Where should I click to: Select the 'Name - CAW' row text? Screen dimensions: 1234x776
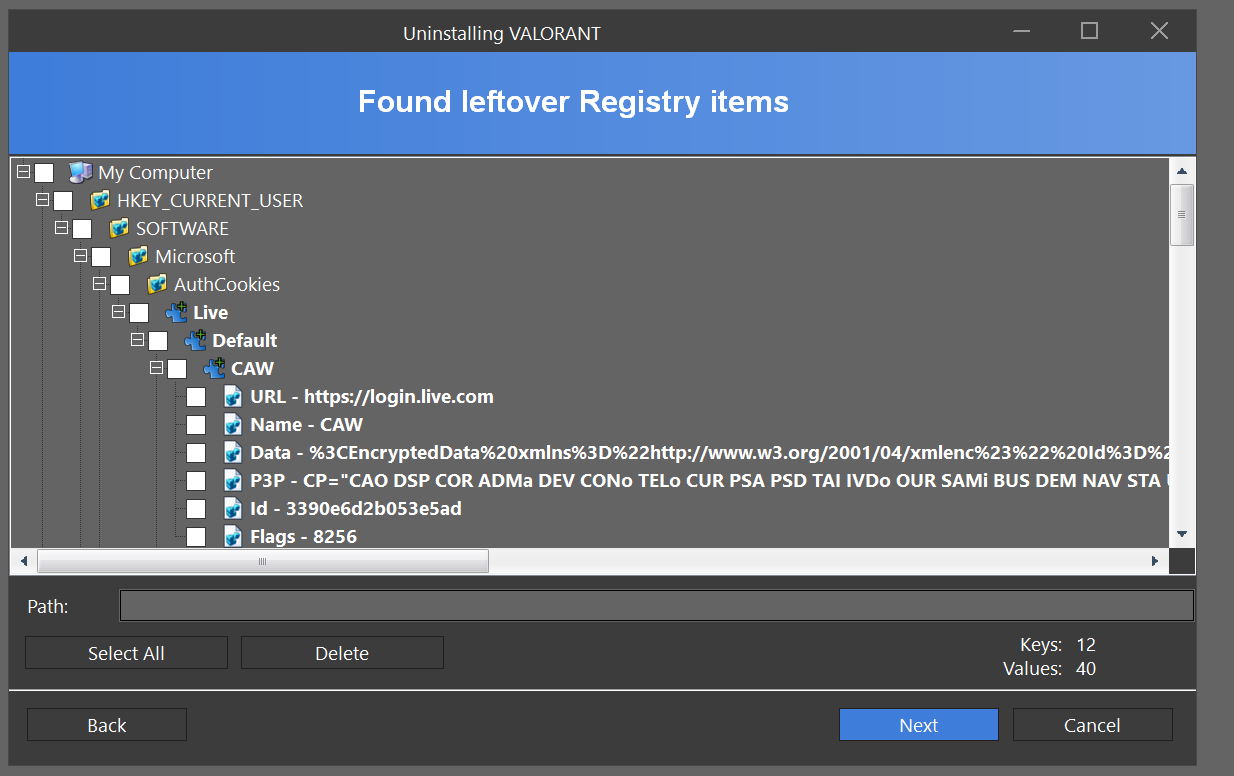click(307, 425)
